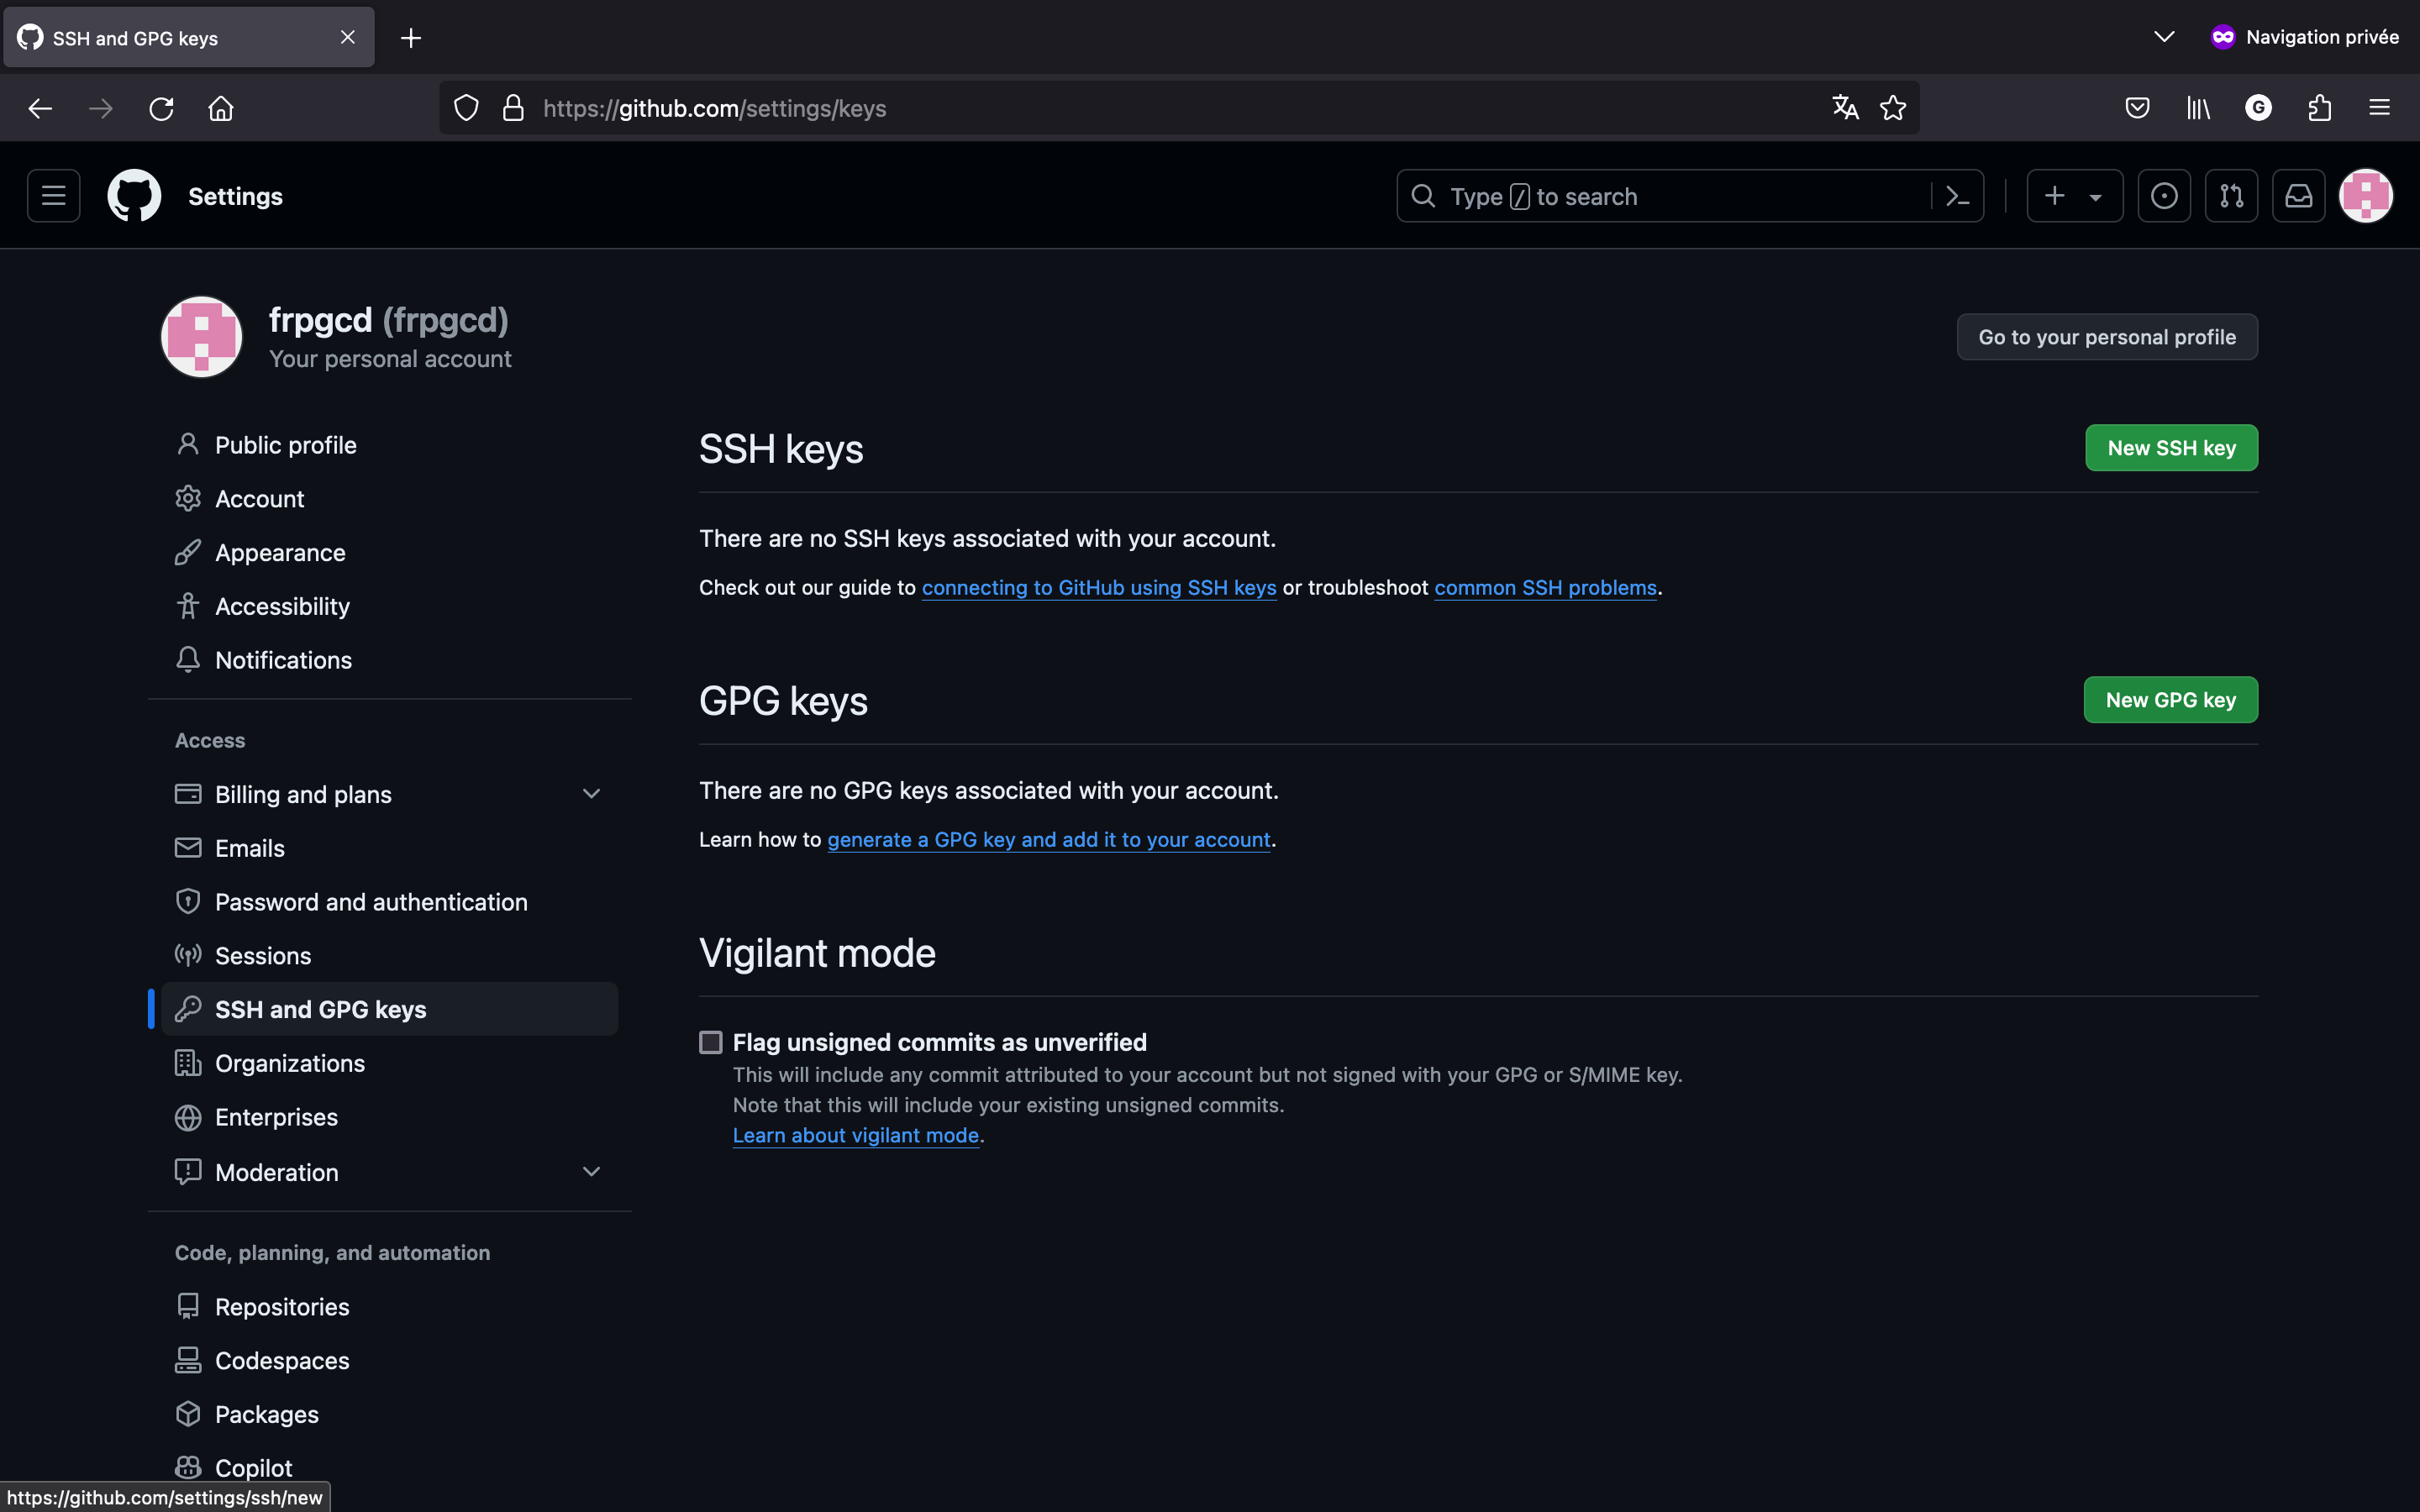Open the Create new dropdown

tap(2074, 196)
